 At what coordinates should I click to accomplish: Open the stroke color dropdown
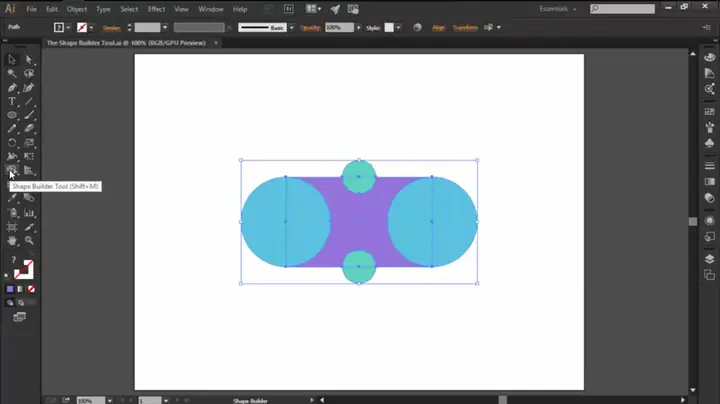point(91,28)
